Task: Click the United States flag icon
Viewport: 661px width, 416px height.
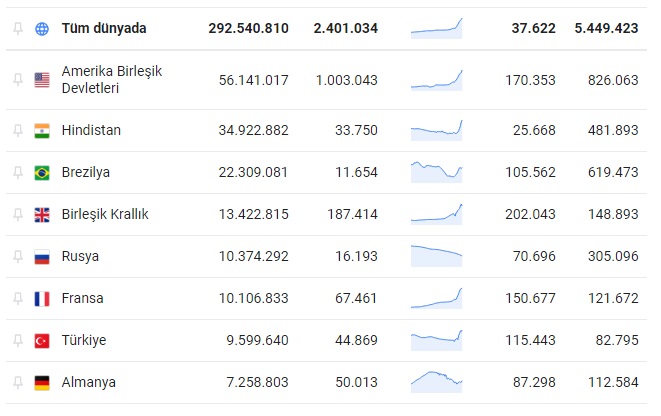Action: pos(42,80)
